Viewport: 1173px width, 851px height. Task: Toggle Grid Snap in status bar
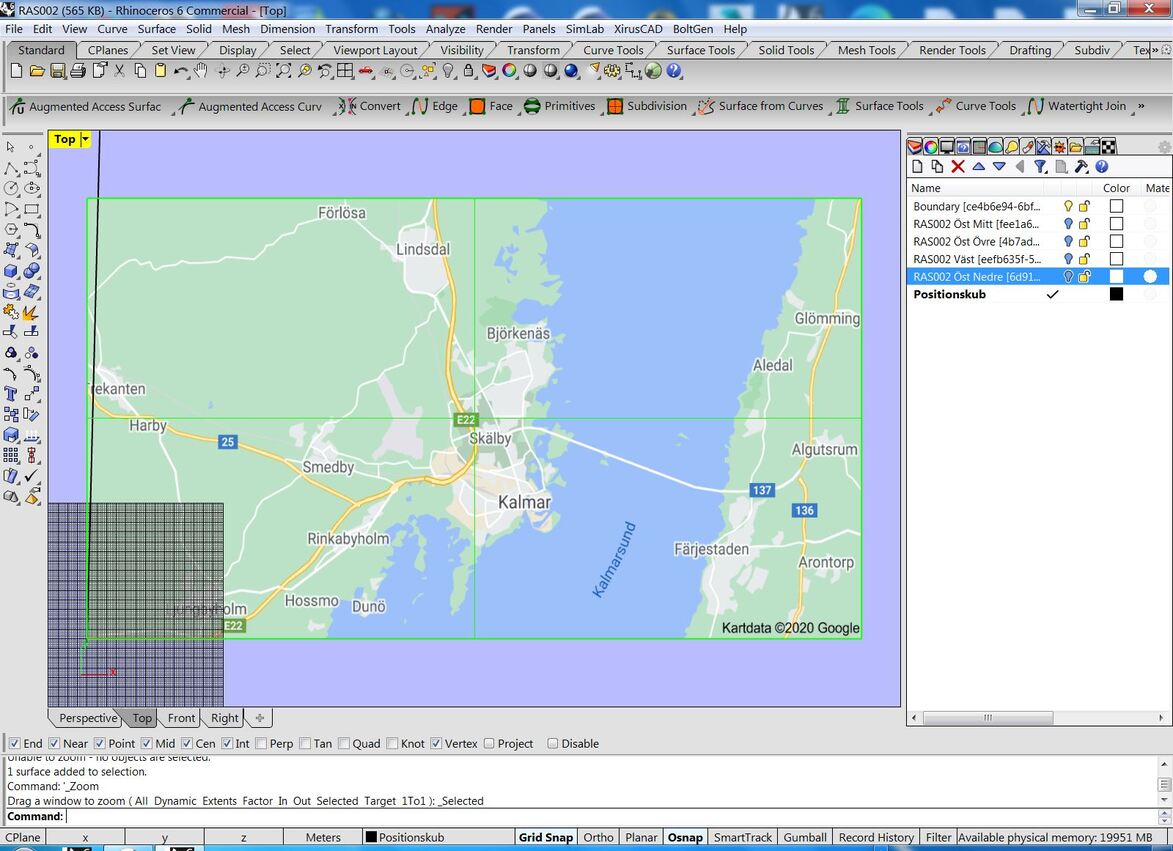[x=545, y=837]
